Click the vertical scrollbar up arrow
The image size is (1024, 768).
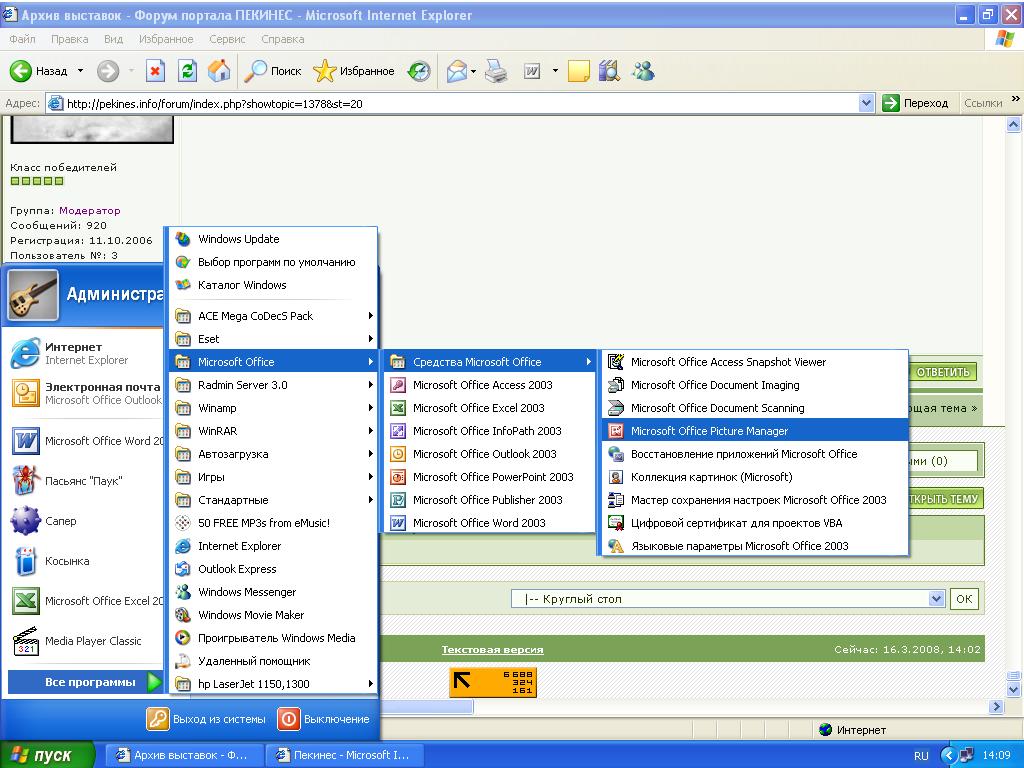(x=1014, y=124)
